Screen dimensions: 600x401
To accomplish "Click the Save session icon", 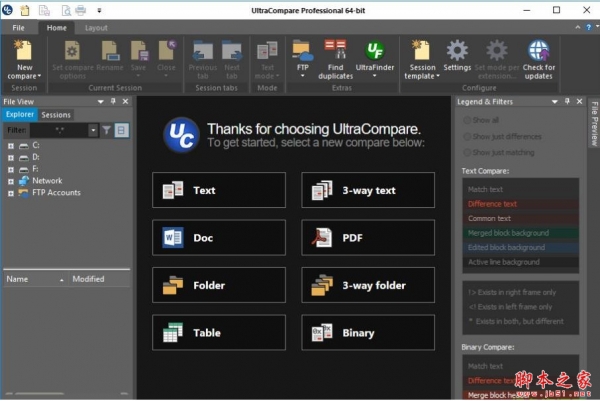I will click(139, 51).
